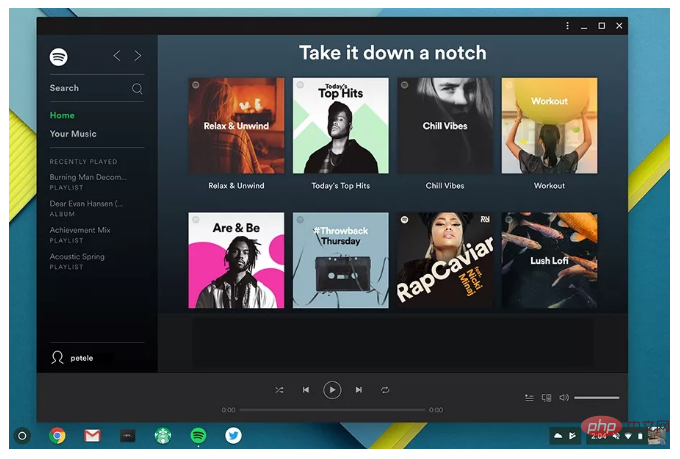Open the Are & Be playlist cover
680x459 pixels.
click(236, 260)
